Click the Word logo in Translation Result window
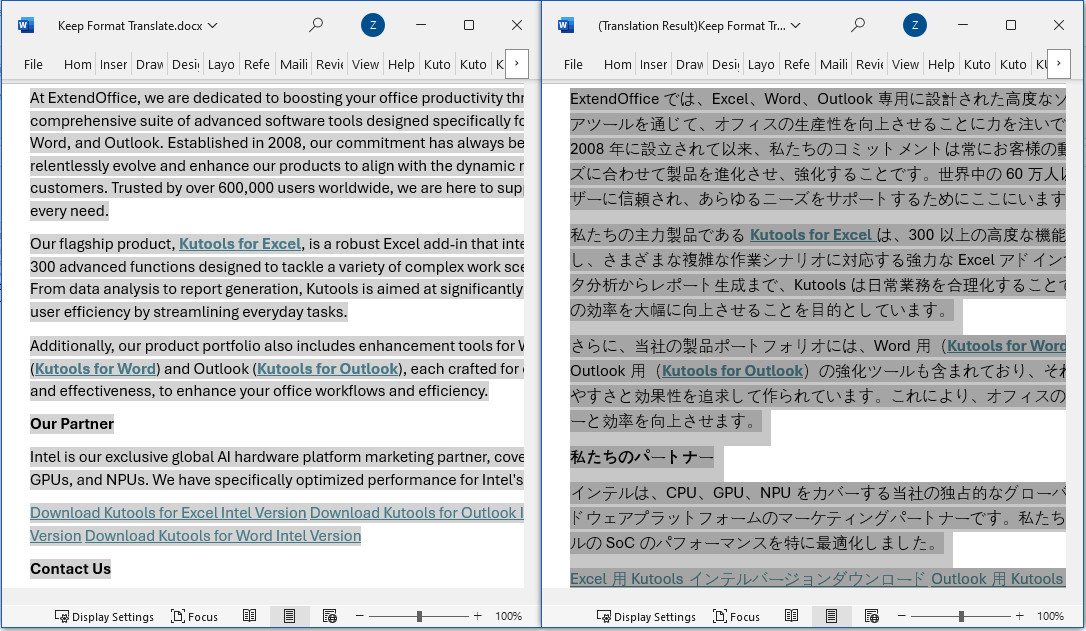The height and width of the screenshot is (631, 1086). point(566,26)
